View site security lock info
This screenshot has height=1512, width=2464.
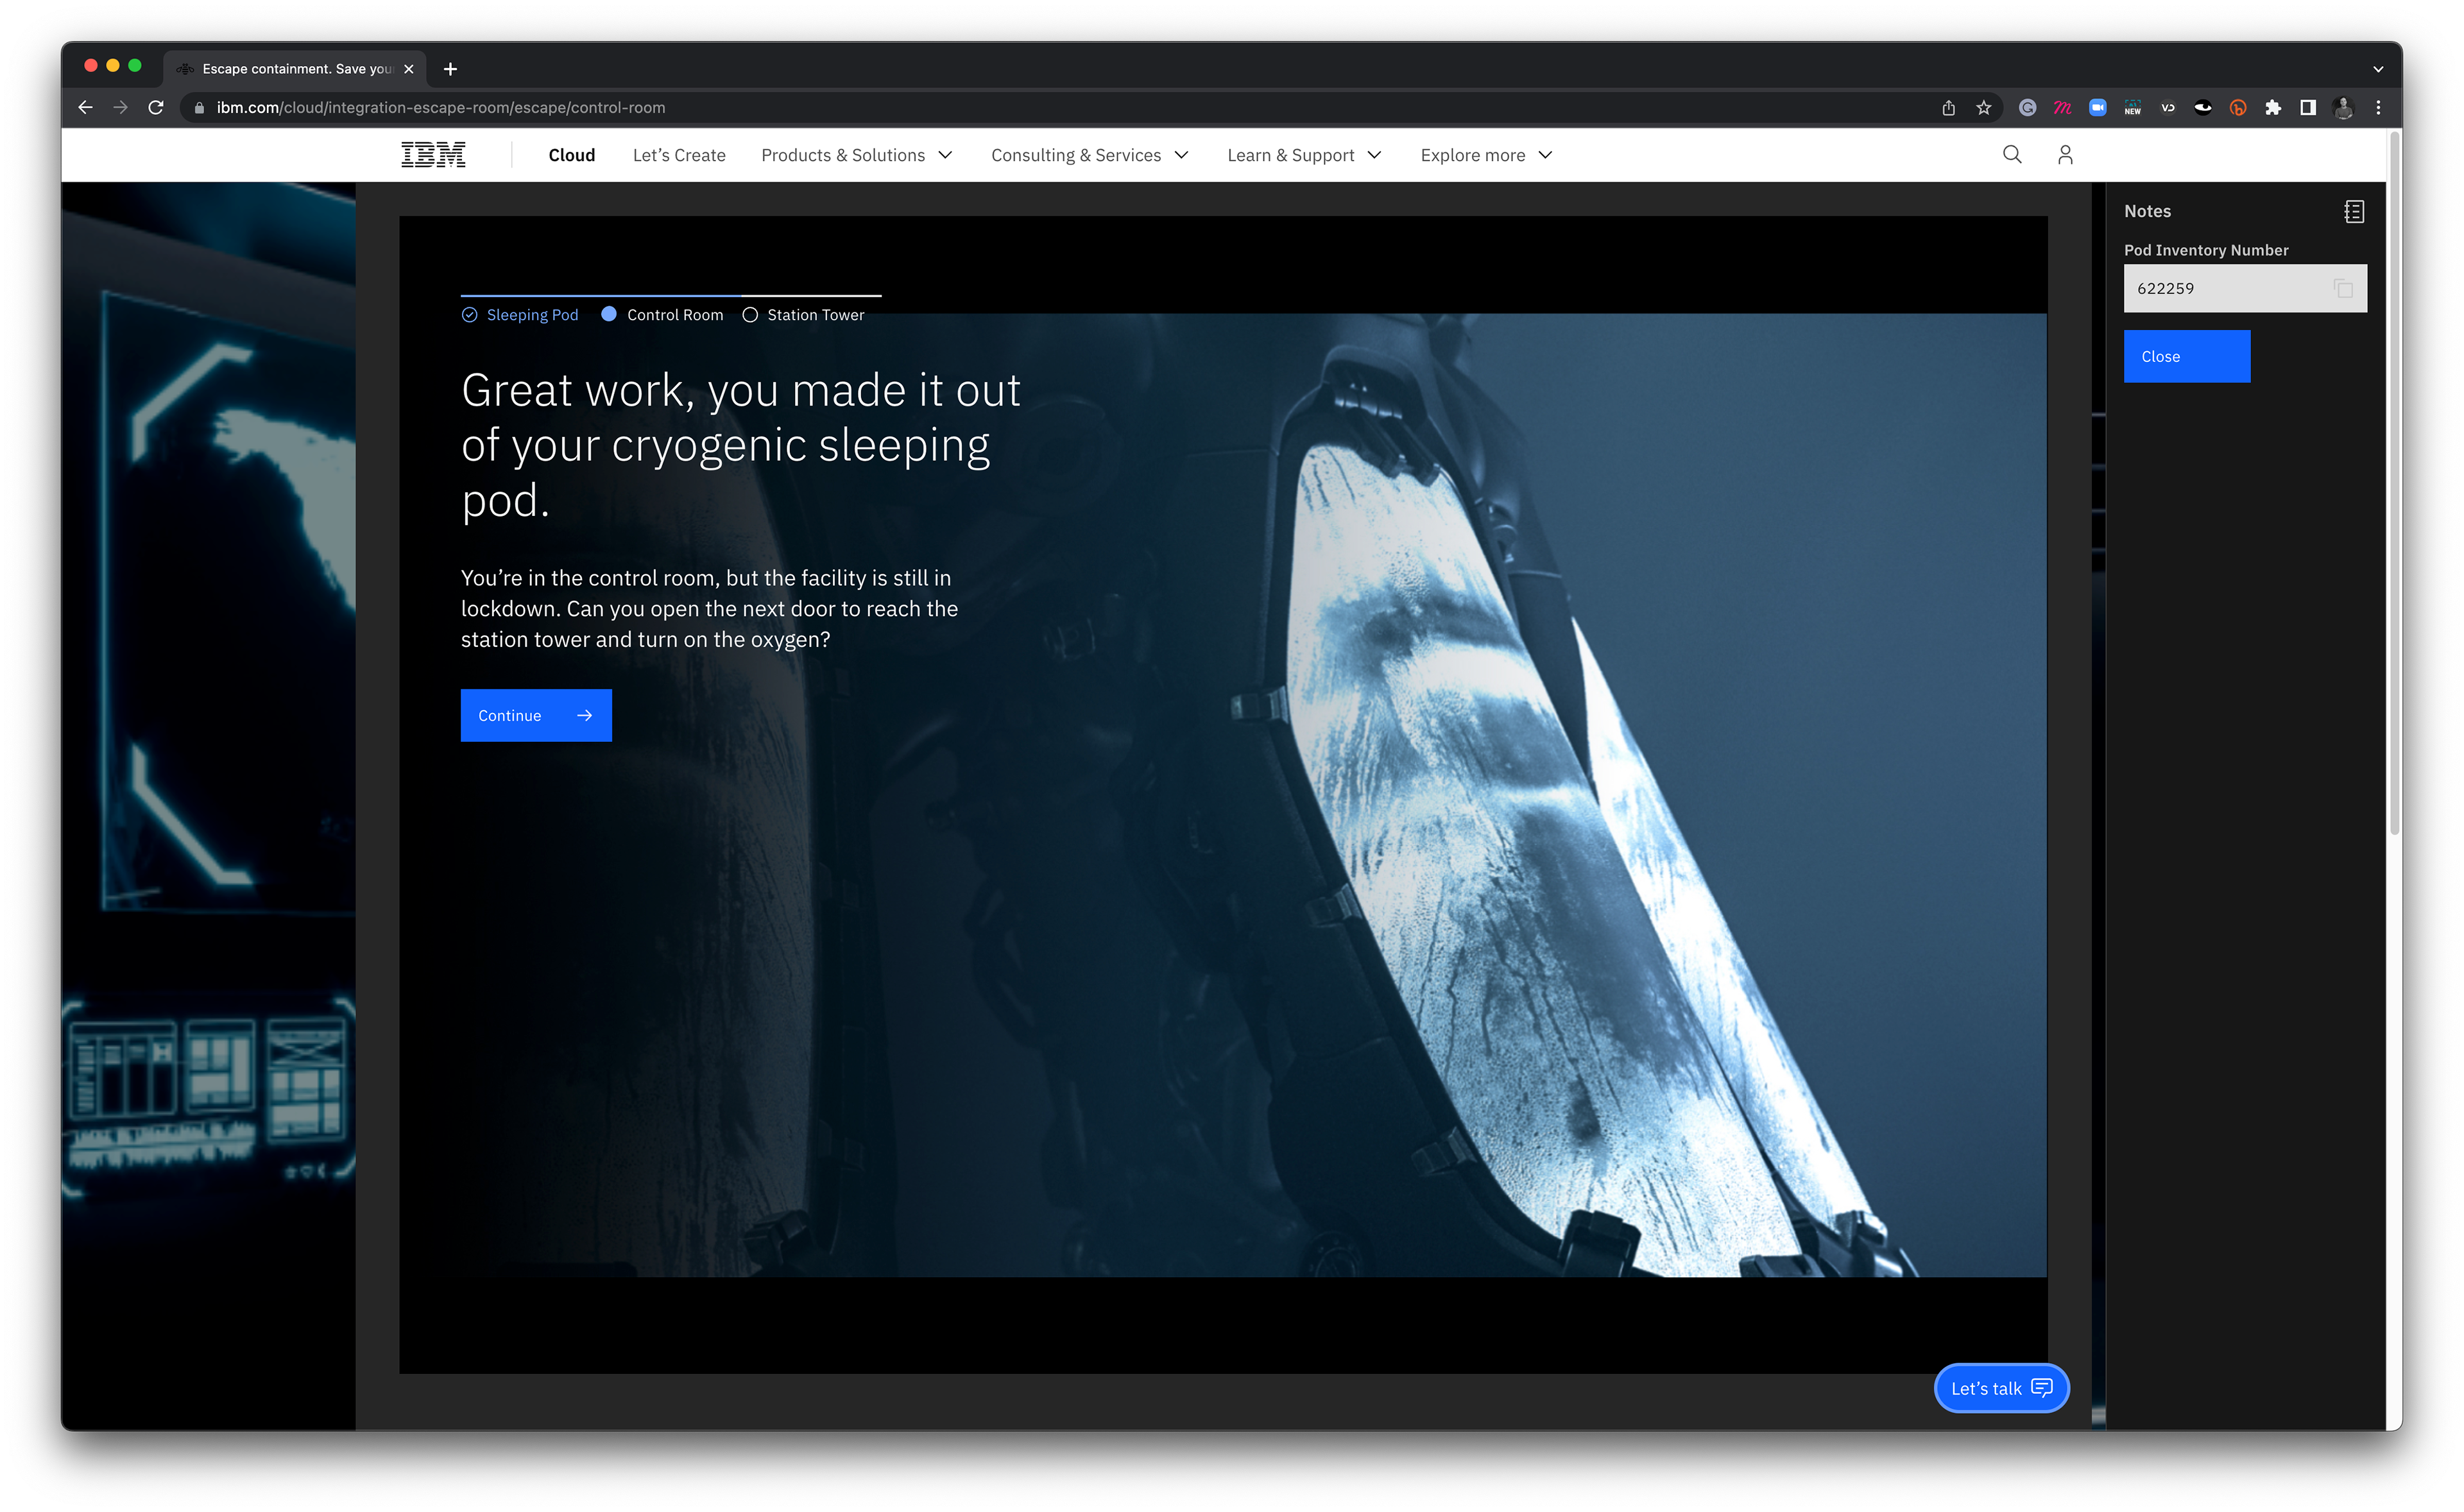point(199,108)
